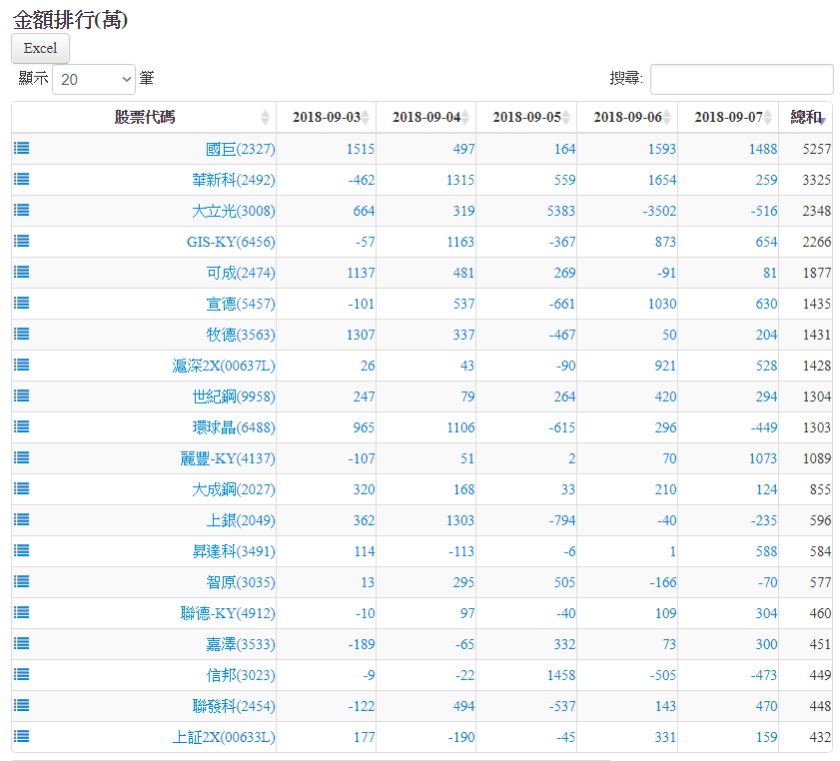Sort by the 2018-09-07 column header
The image size is (840, 761).
click(x=727, y=117)
